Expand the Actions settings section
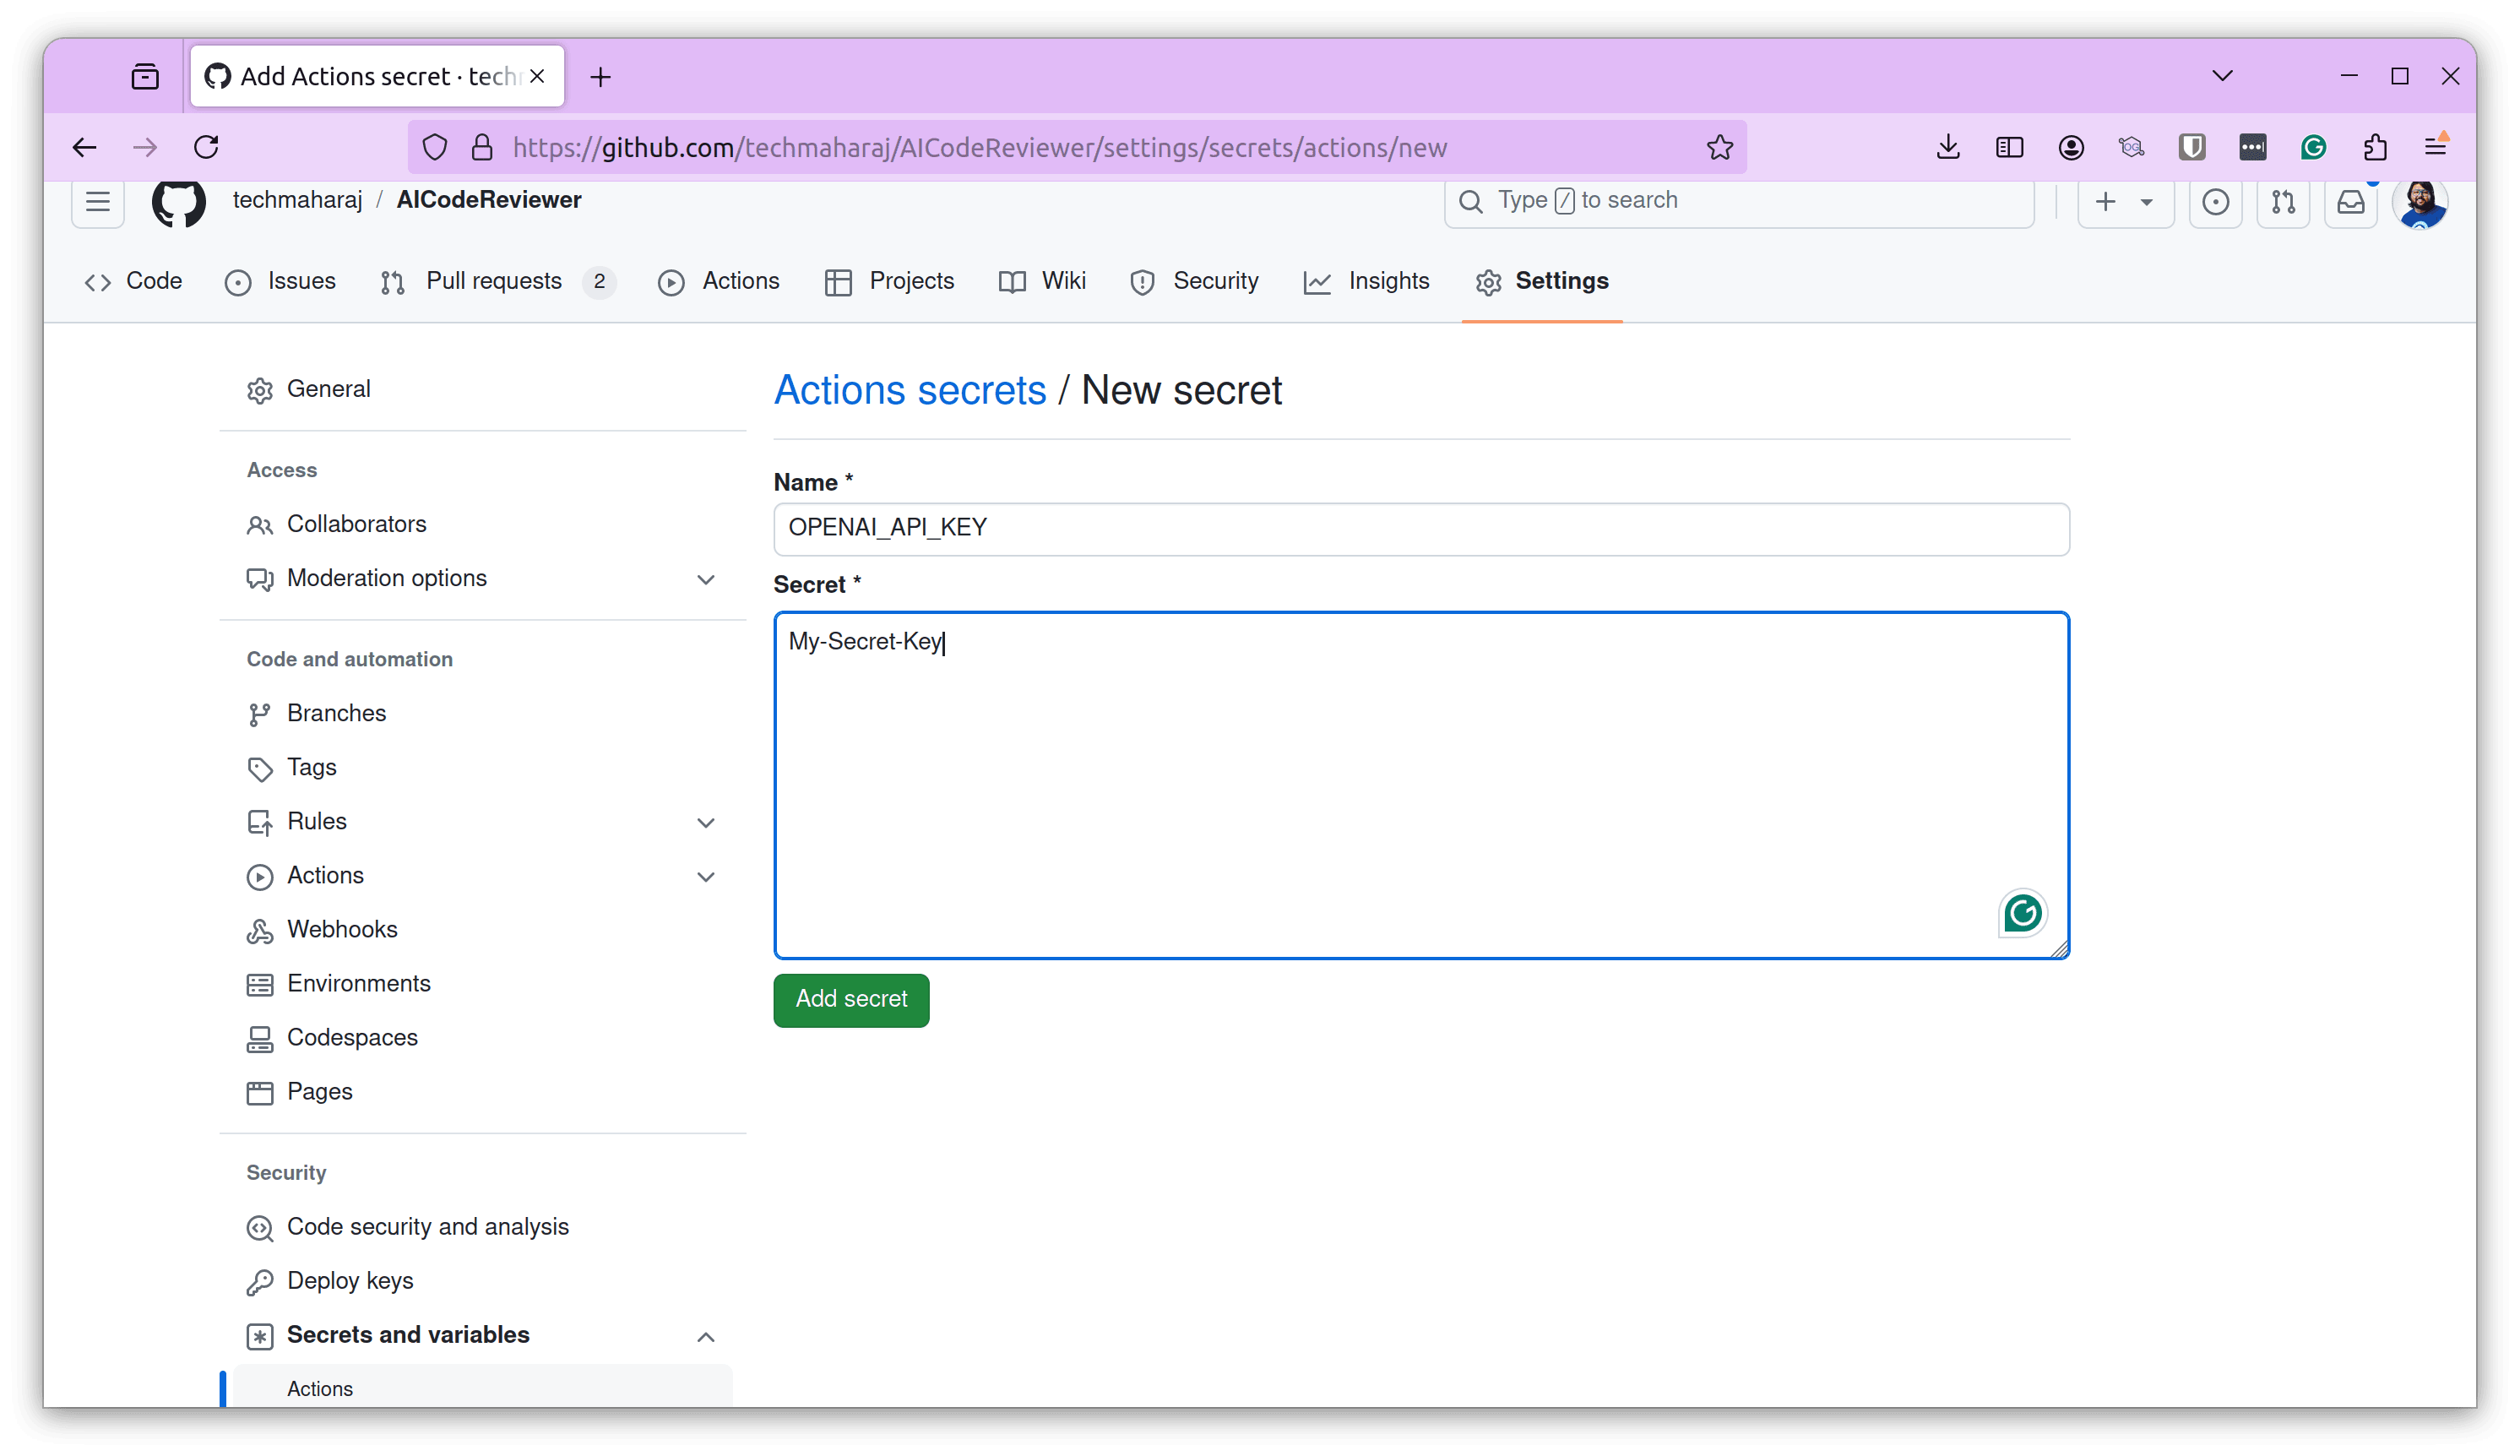This screenshot has height=1456, width=2520. coord(705,876)
